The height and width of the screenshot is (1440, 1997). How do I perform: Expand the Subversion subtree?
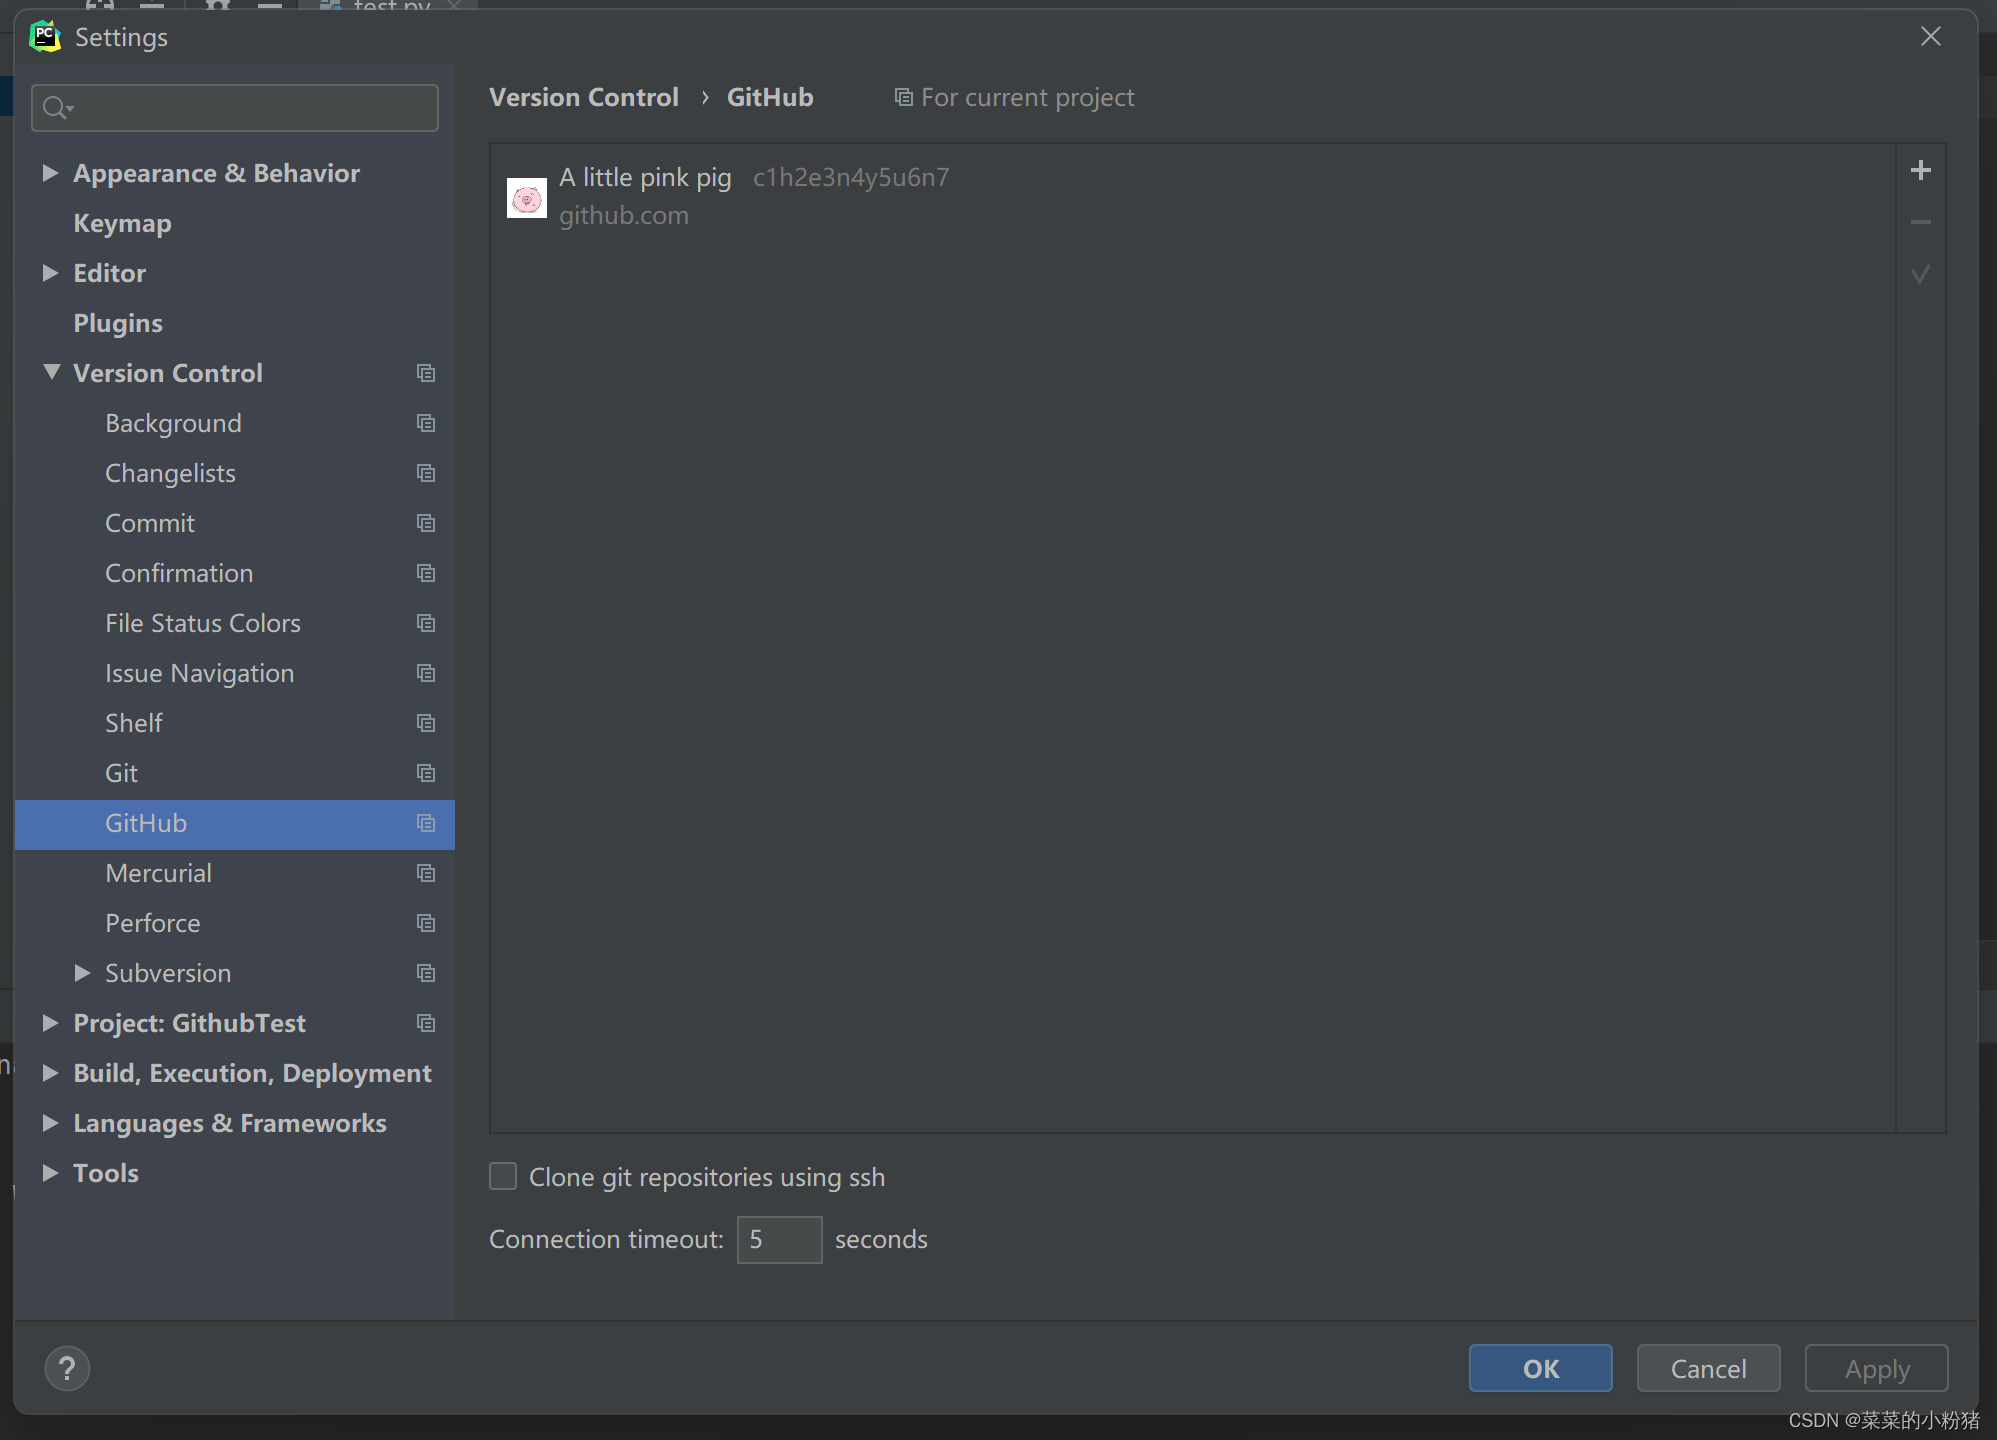[82, 973]
